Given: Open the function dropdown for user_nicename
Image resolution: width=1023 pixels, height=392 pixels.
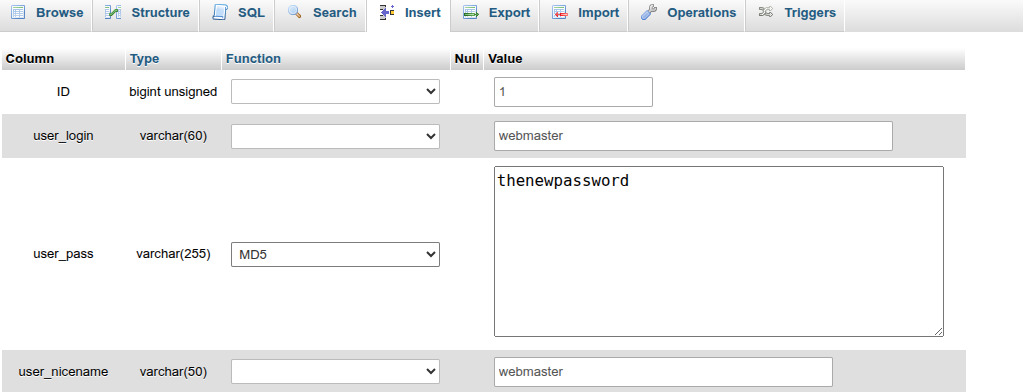Looking at the screenshot, I should (x=335, y=372).
